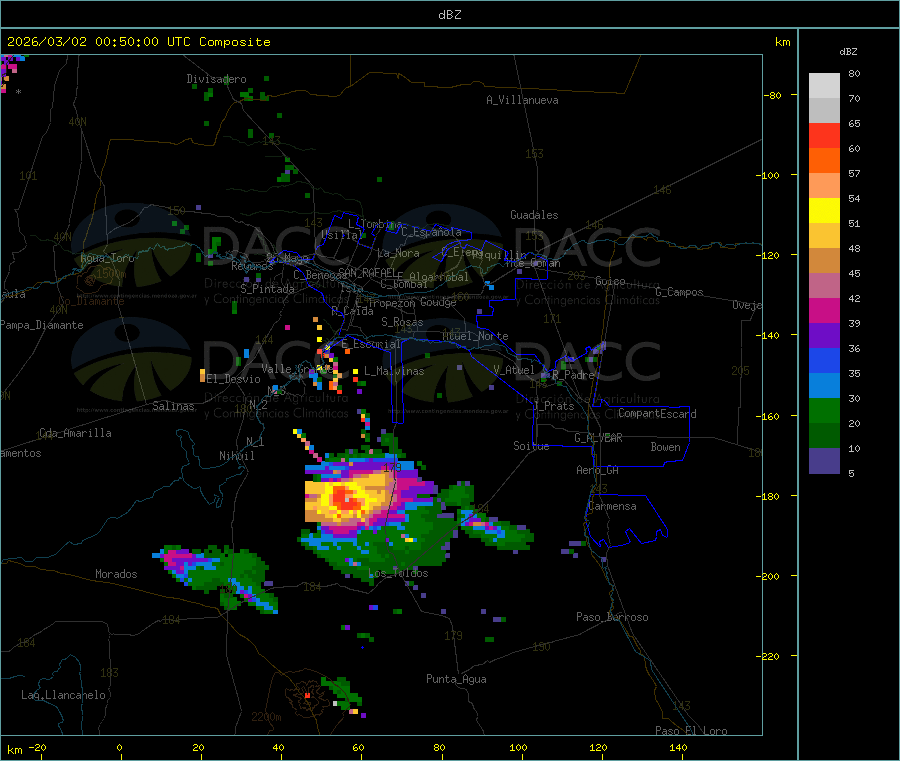Click the green 30-20 dBZ legend swatch
The image size is (900, 761).
824,411
